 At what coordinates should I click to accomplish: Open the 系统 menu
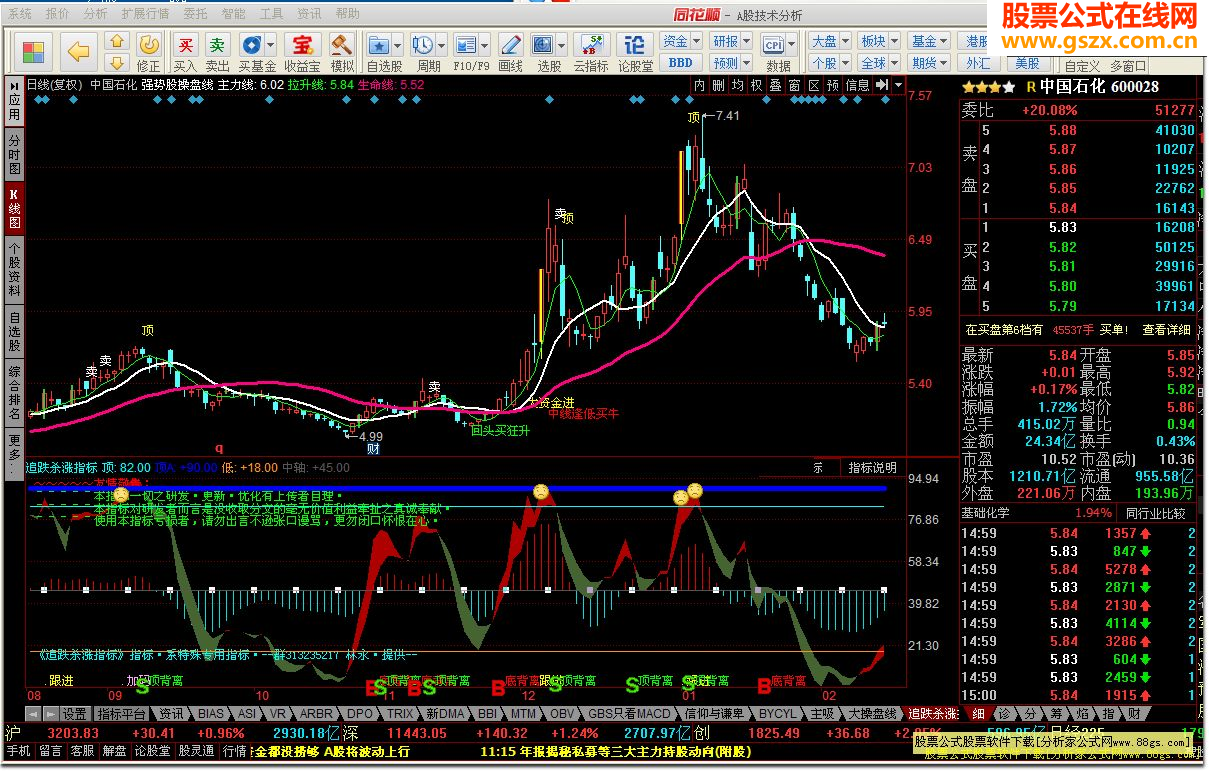click(x=19, y=14)
